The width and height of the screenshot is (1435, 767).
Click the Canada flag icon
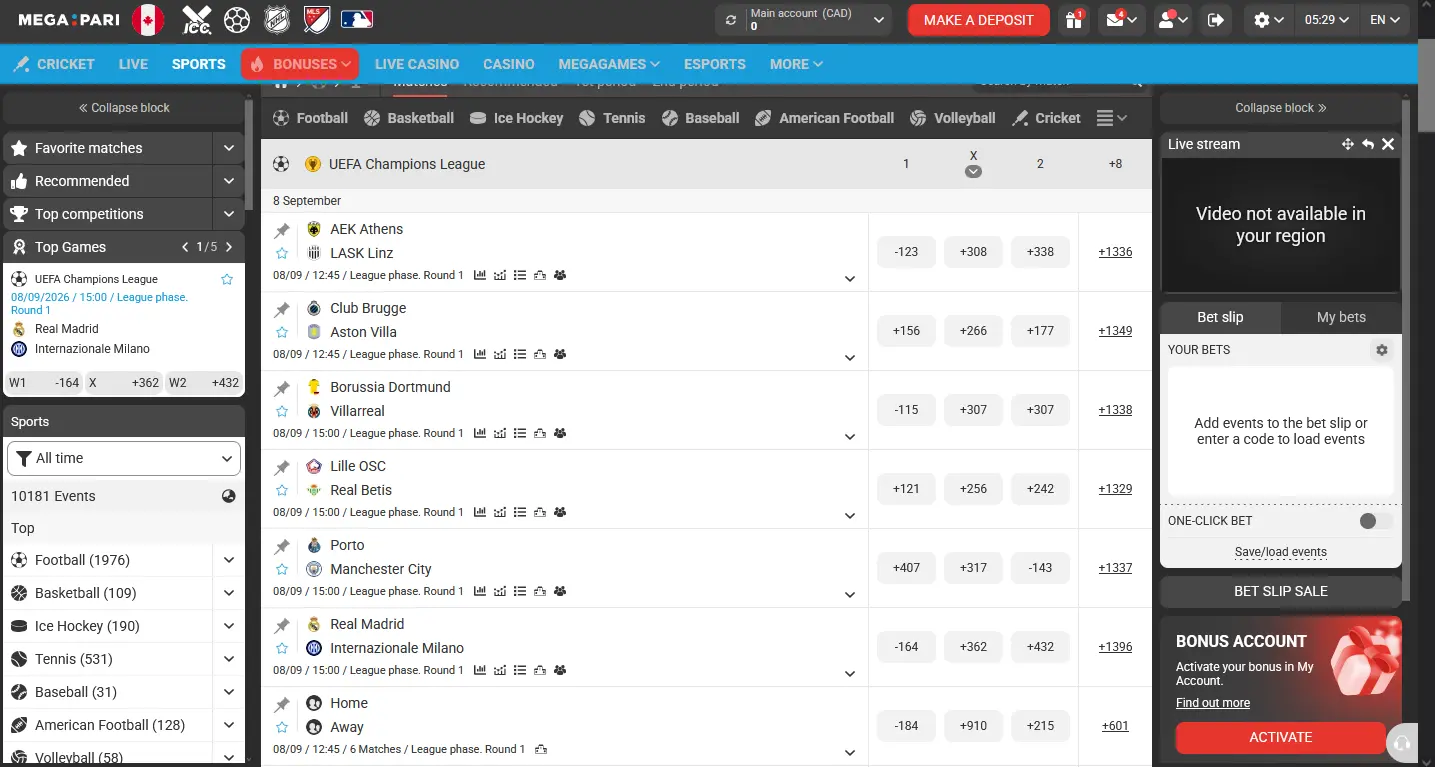click(148, 20)
